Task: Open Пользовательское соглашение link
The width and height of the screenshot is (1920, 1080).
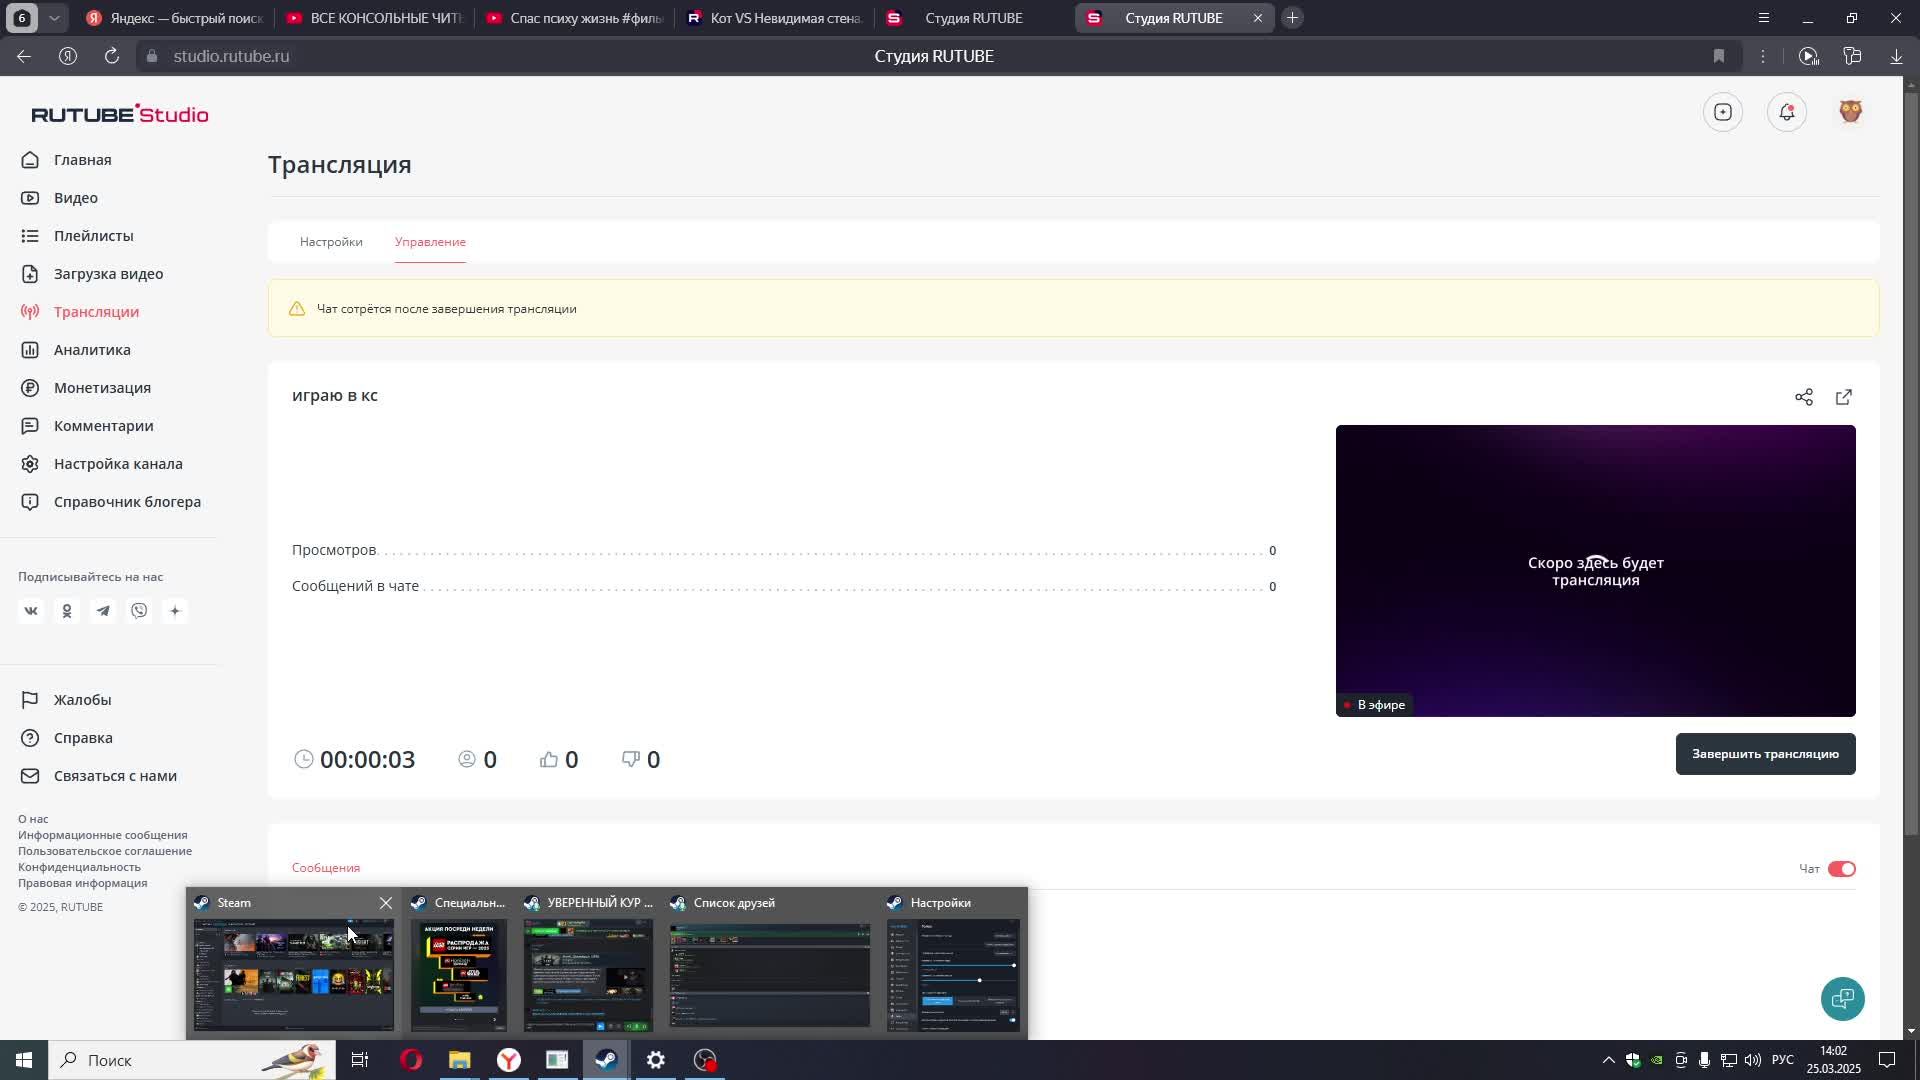Action: click(105, 851)
